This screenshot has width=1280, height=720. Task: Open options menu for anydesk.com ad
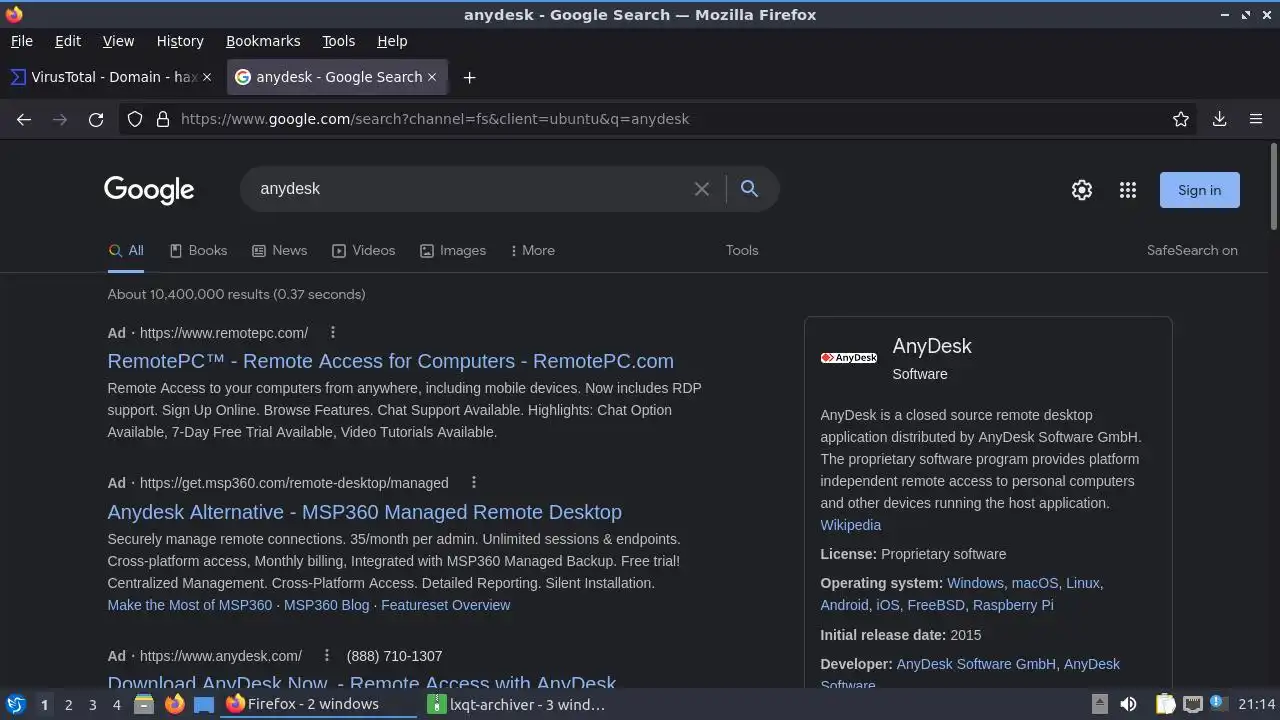(x=326, y=656)
